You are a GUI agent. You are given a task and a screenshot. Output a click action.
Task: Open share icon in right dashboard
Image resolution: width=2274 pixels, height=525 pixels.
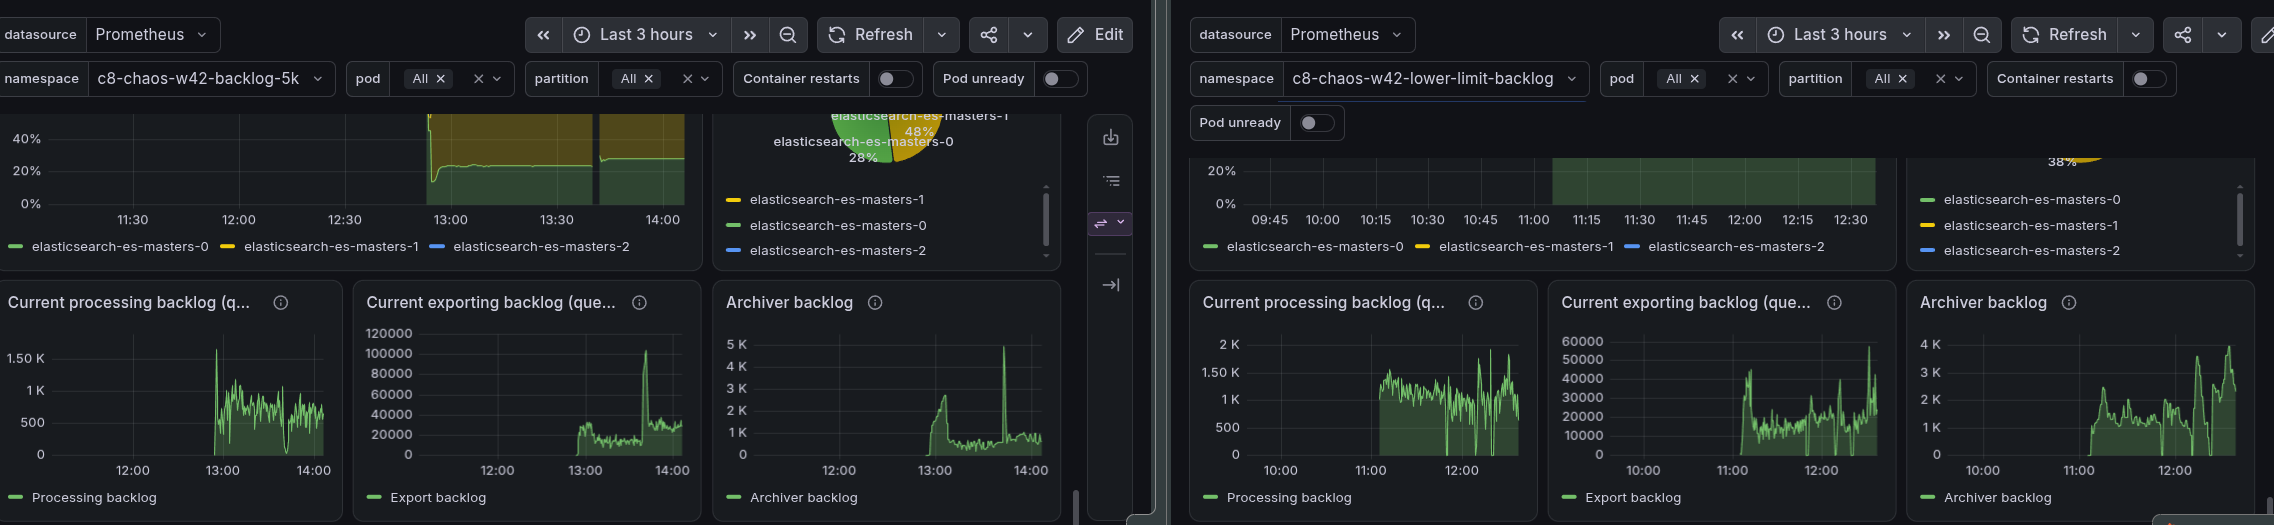point(2183,35)
